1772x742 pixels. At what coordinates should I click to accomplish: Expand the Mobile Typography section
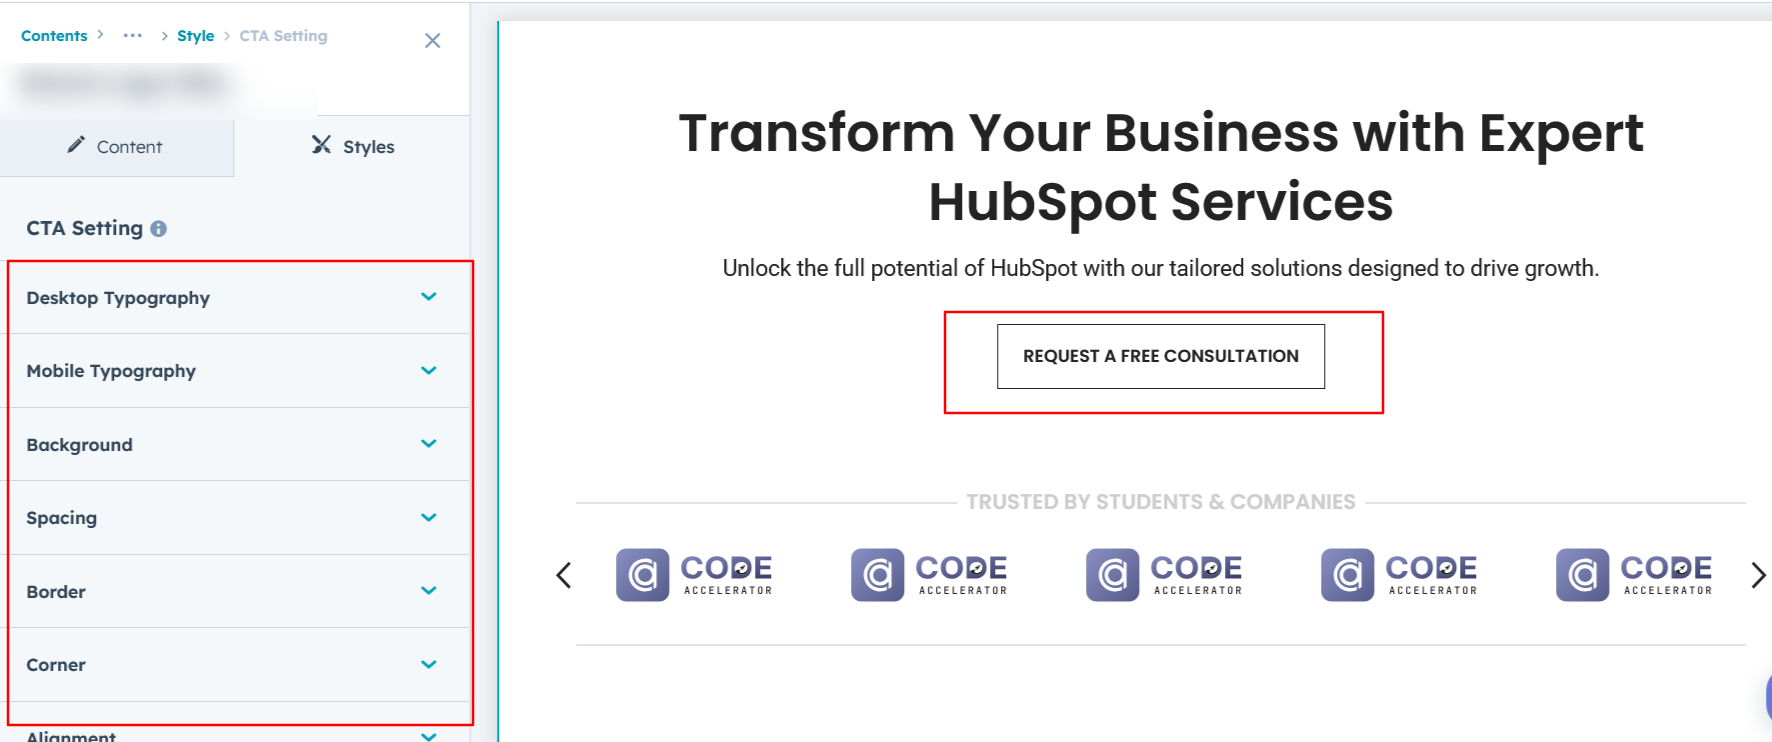(x=429, y=371)
